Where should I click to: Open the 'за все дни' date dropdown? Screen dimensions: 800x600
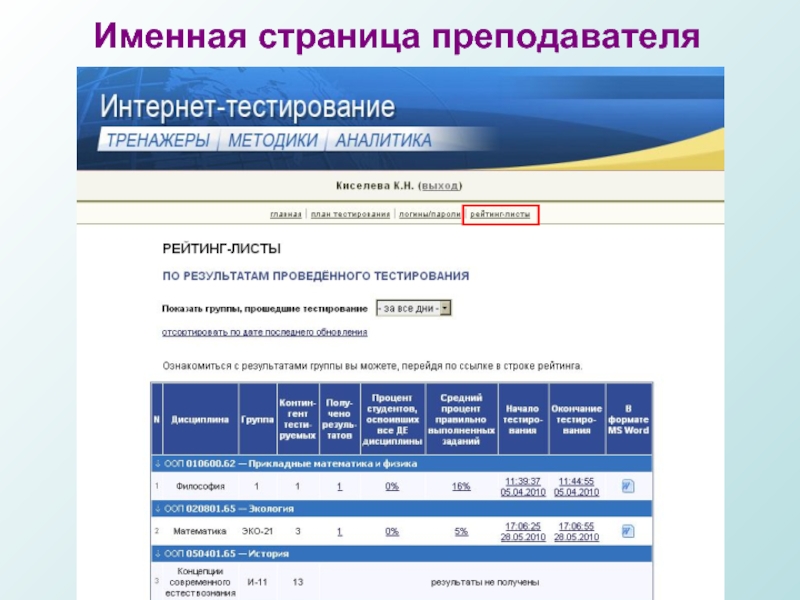pyautogui.click(x=414, y=308)
